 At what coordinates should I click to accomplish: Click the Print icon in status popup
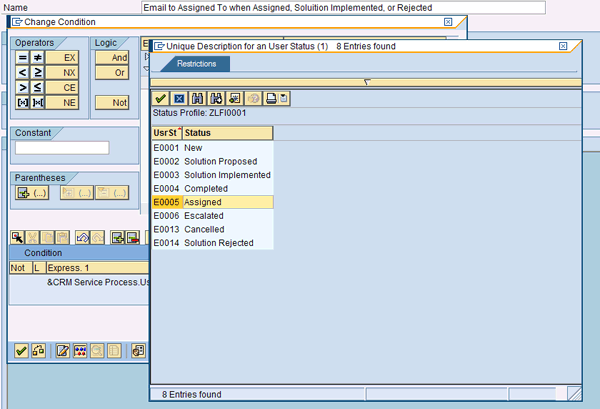[x=269, y=98]
